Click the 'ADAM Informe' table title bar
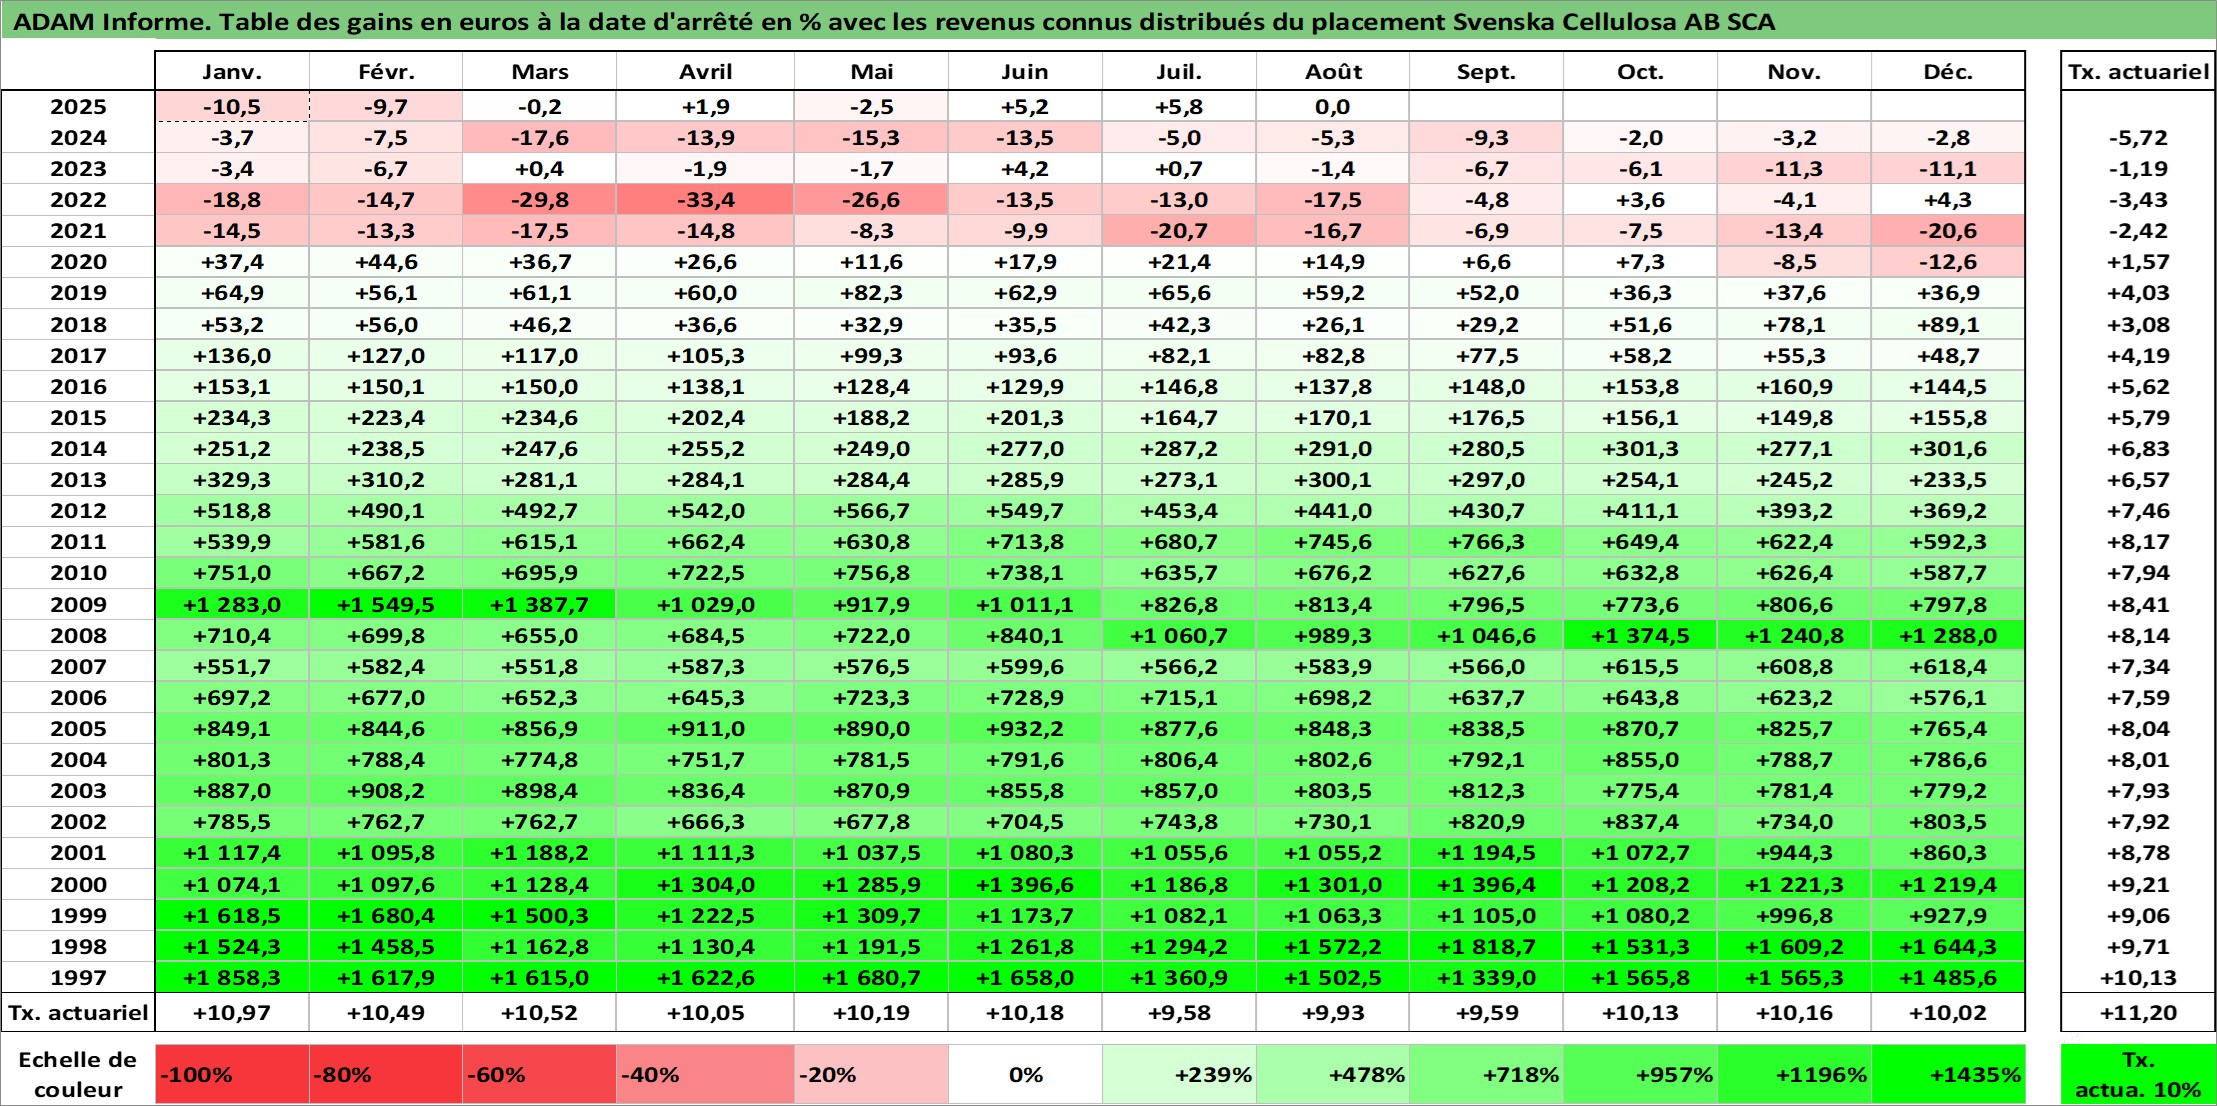 (x=1108, y=21)
